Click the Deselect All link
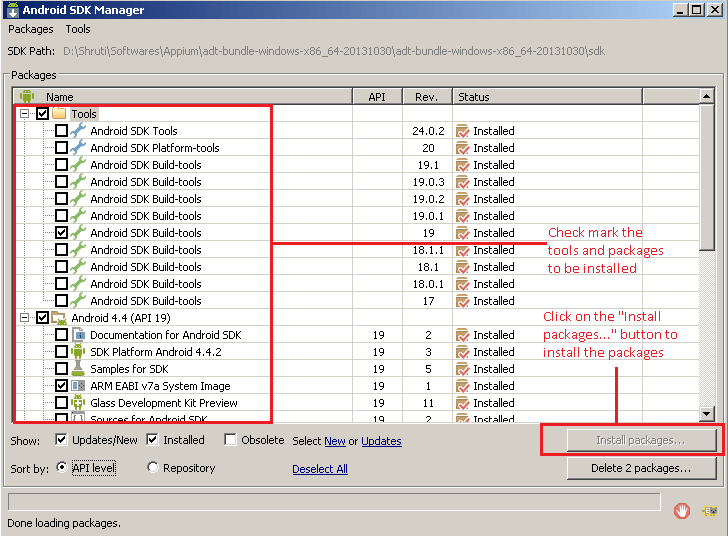Screen dimensions: 728x536 pos(320,469)
